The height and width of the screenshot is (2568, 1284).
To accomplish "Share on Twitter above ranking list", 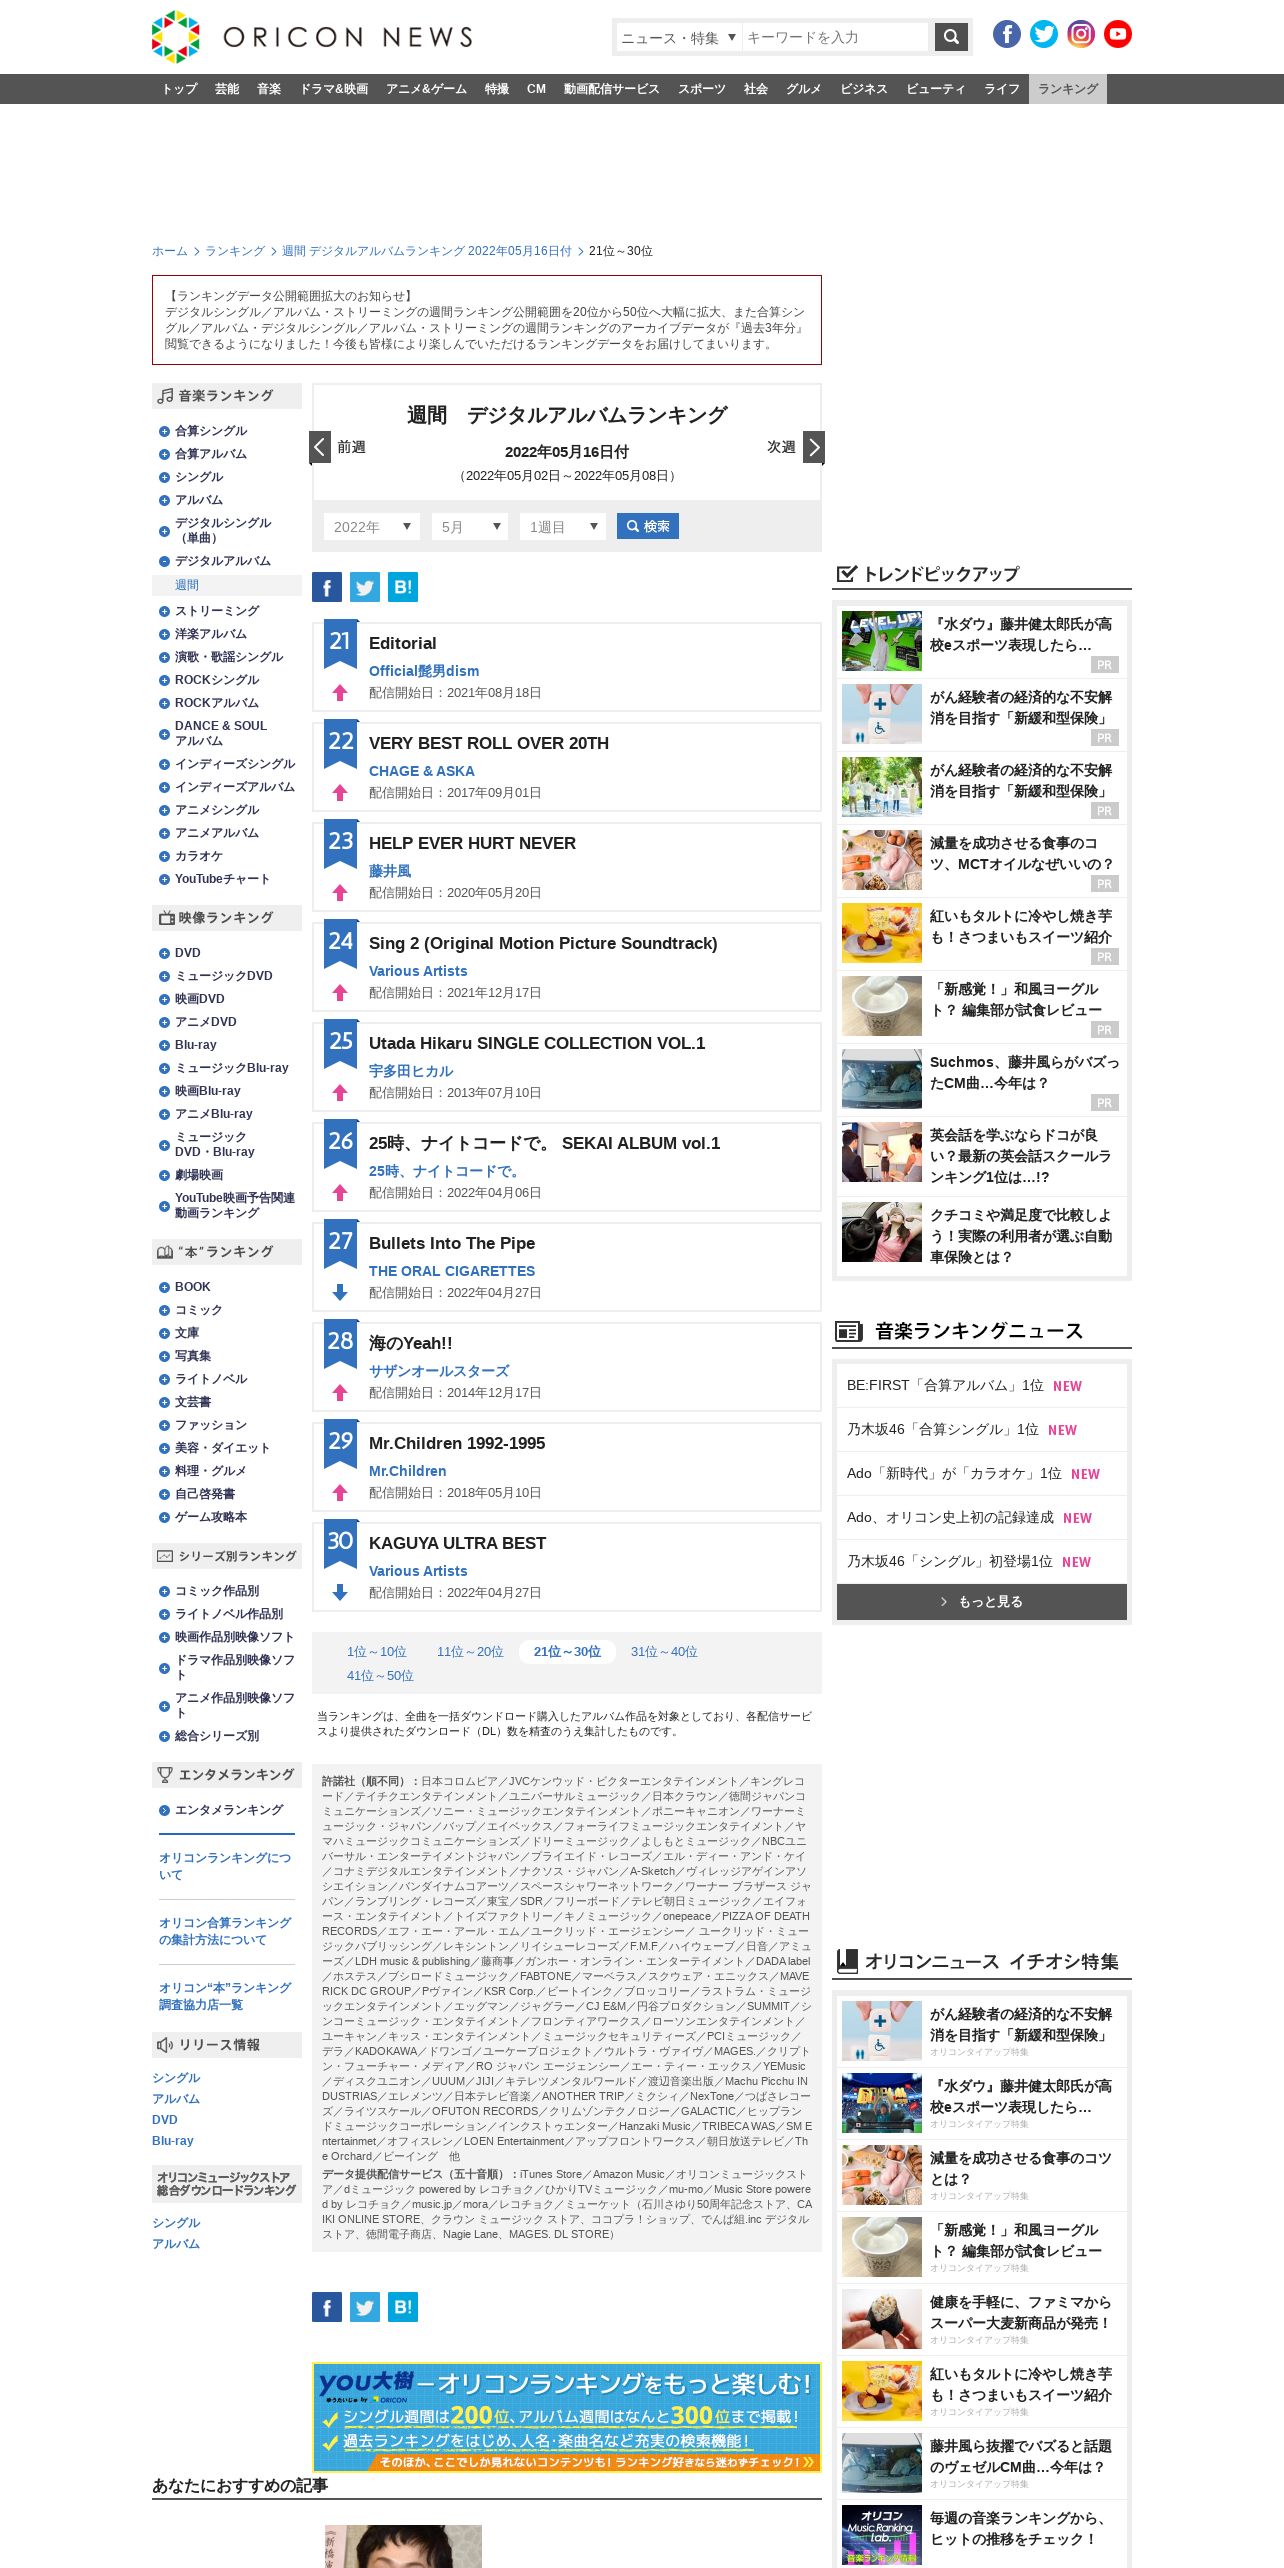I will tap(365, 587).
